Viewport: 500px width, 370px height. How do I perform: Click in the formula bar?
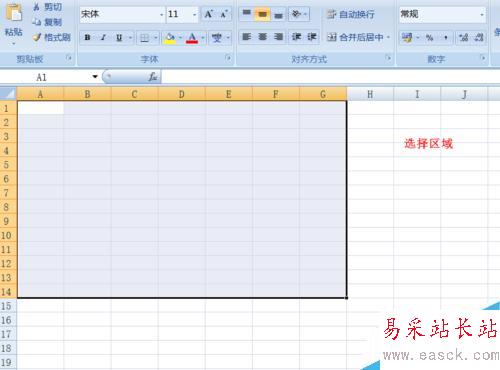click(x=331, y=77)
